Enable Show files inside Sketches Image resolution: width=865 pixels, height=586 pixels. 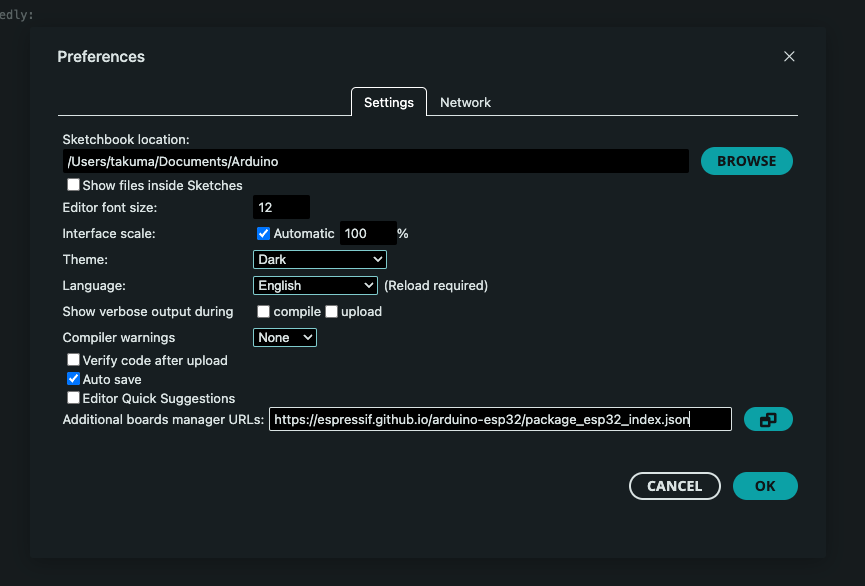73,184
